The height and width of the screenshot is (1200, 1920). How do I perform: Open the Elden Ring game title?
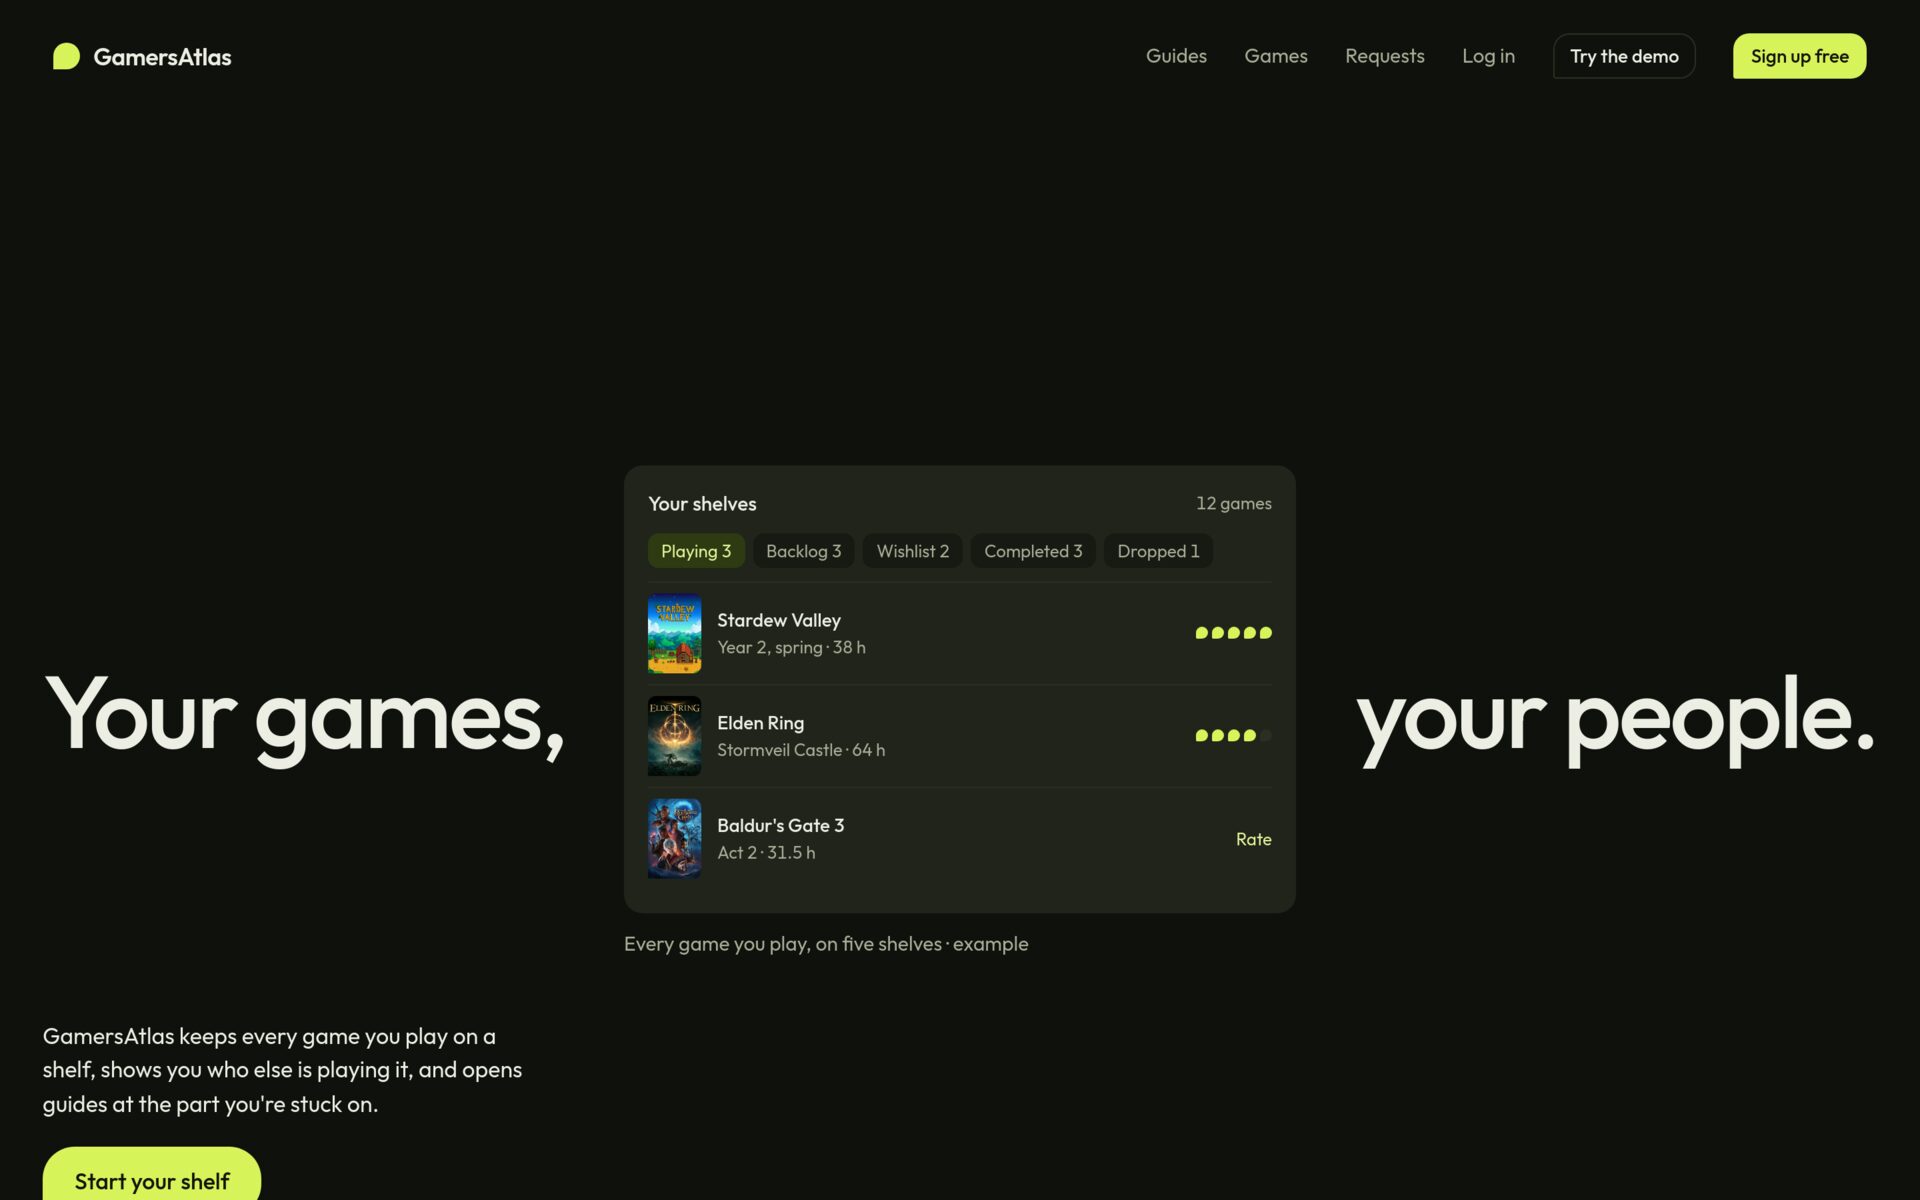760,723
